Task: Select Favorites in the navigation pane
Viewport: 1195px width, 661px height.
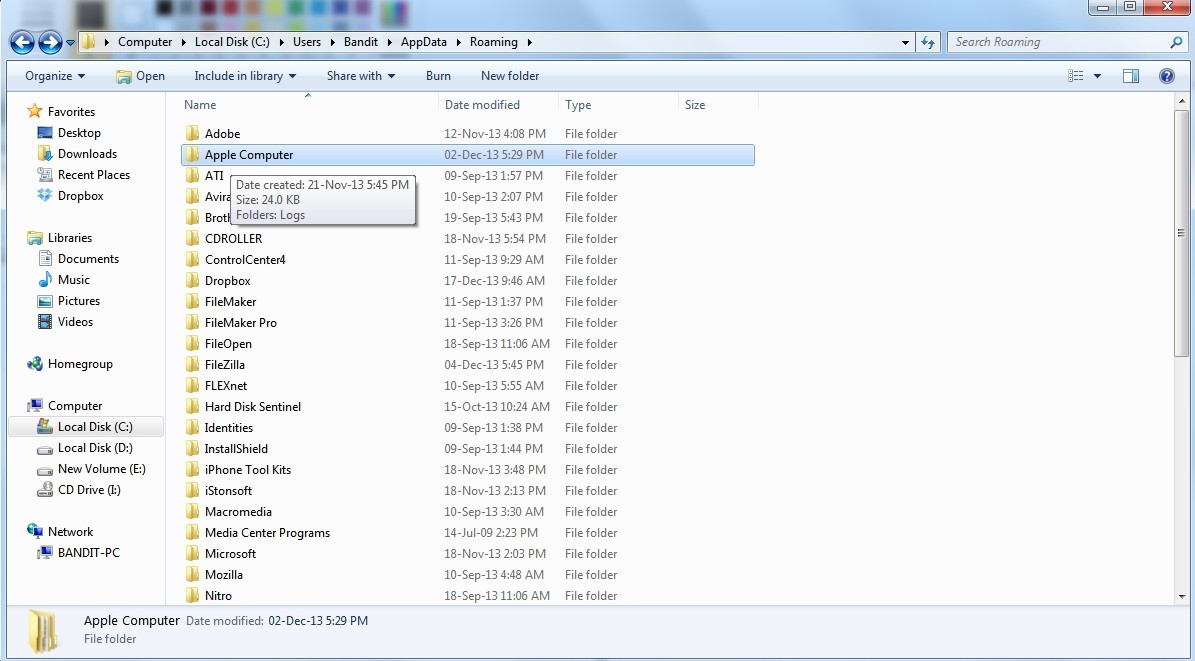Action: click(x=71, y=111)
